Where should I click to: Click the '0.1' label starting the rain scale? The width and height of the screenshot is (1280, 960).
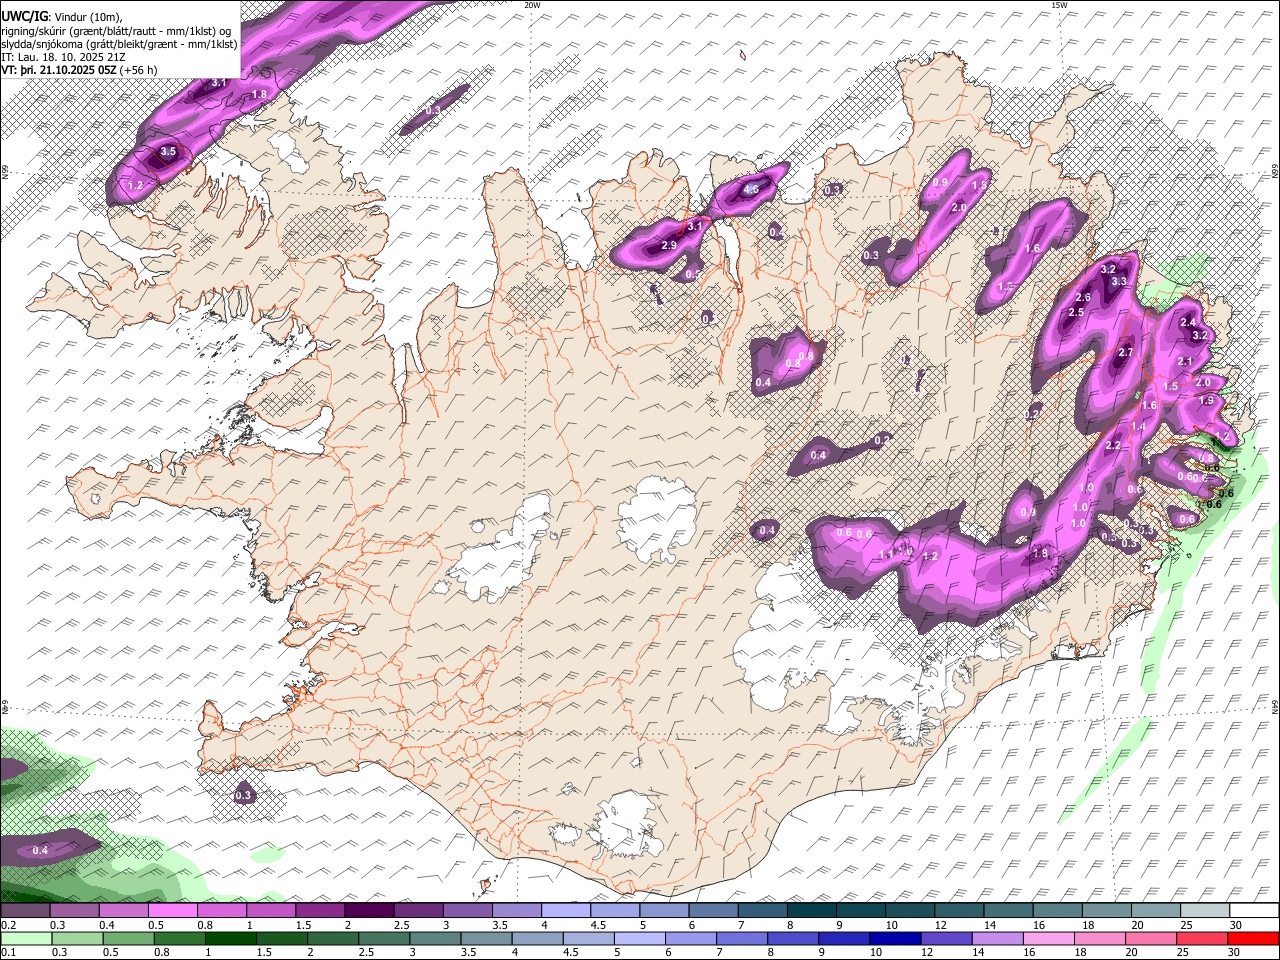[8, 952]
